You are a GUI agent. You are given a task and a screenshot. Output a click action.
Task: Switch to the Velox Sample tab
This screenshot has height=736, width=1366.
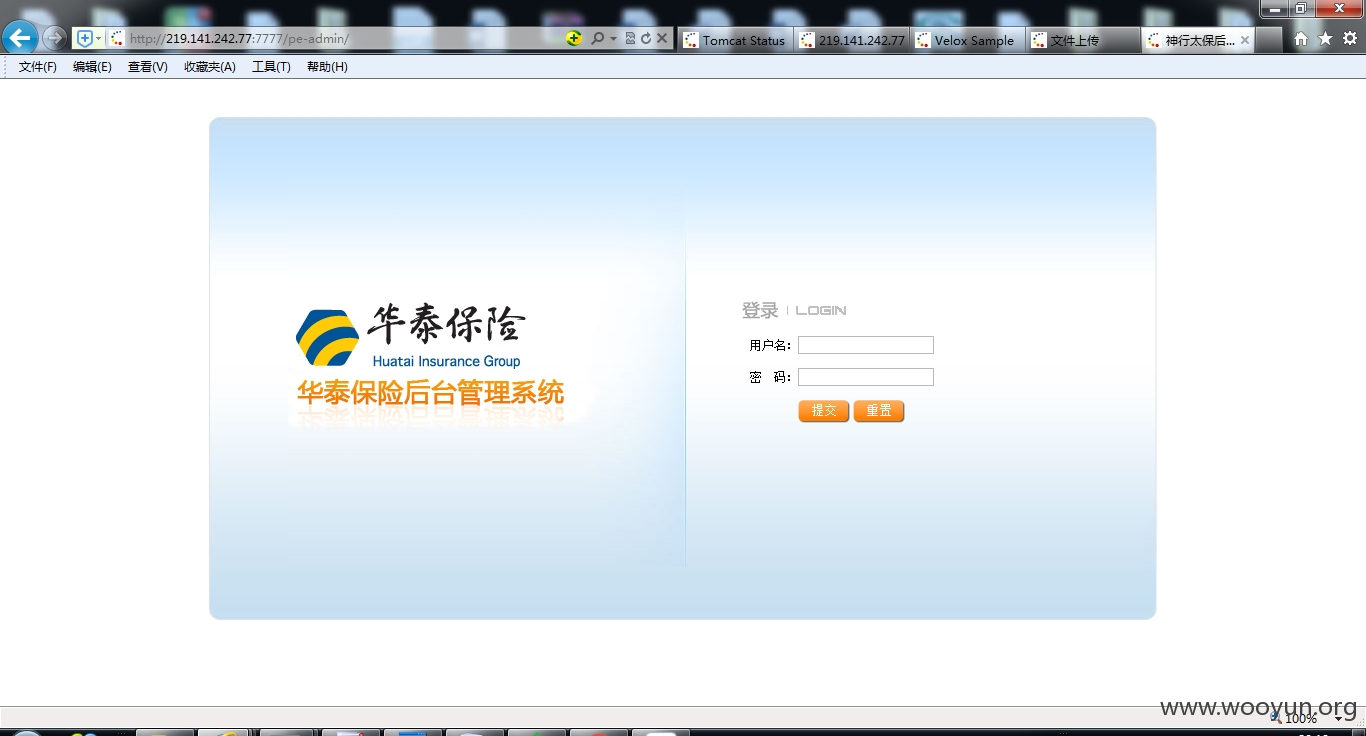tap(968, 40)
